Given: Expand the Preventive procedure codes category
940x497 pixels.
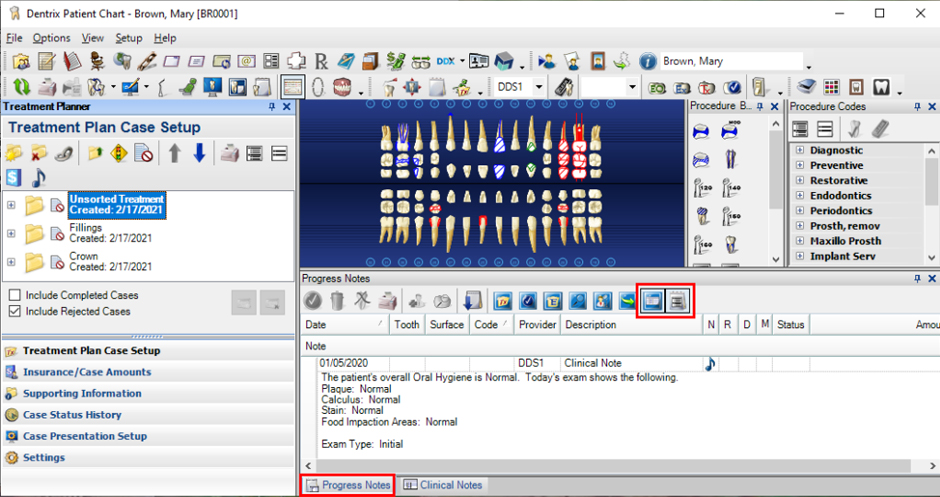Looking at the screenshot, I should point(800,165).
